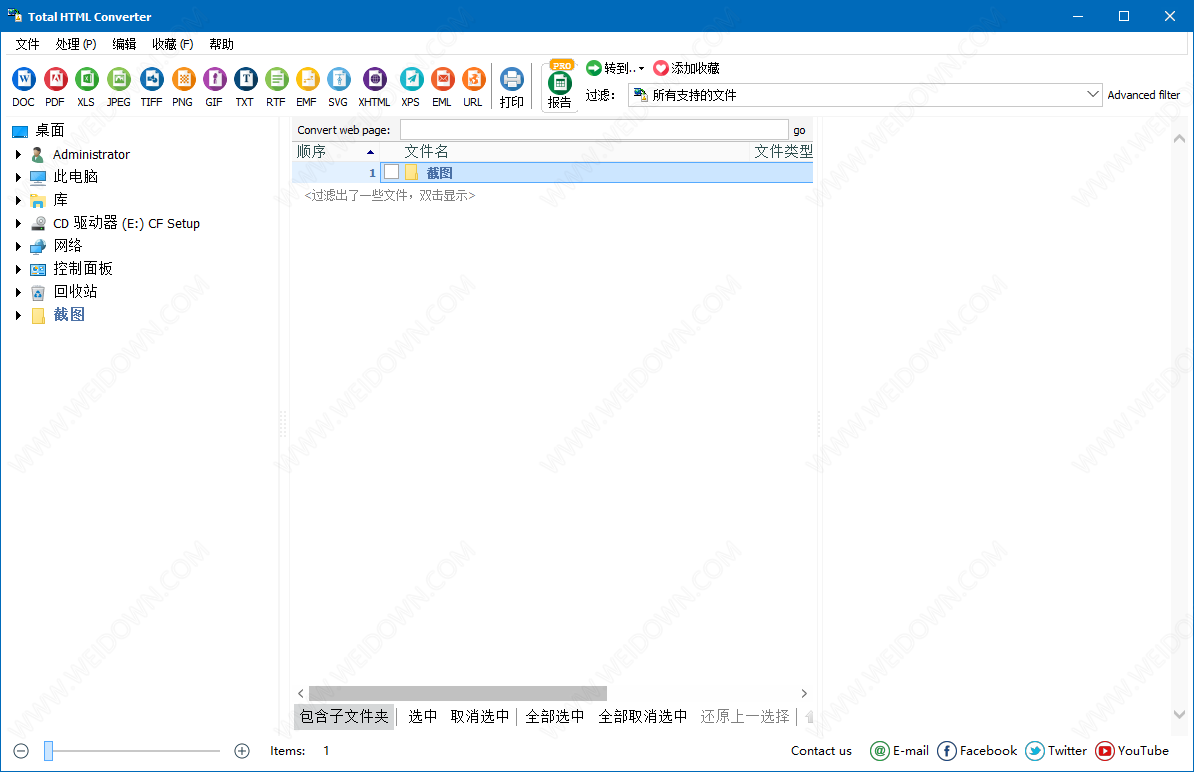Choose the XLS export icon
Image resolution: width=1194 pixels, height=772 pixels.
tap(86, 80)
